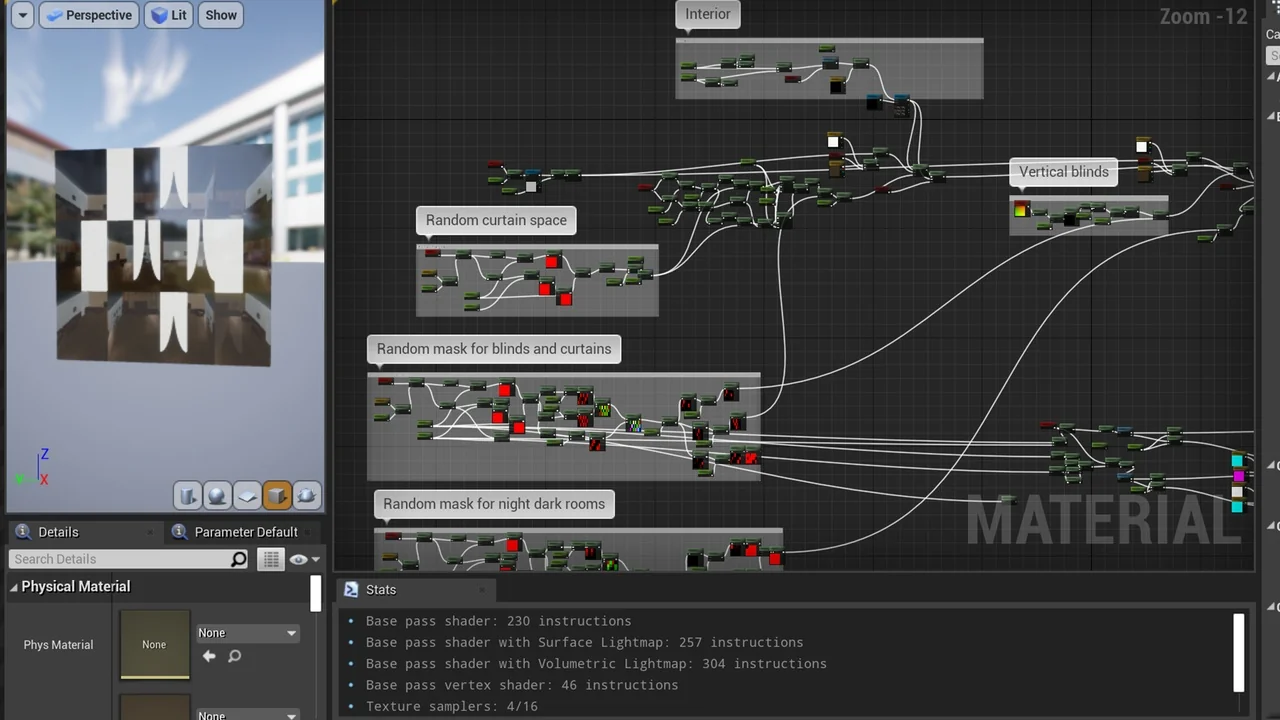Click the Show button in the viewport
The height and width of the screenshot is (720, 1280).
coord(221,15)
